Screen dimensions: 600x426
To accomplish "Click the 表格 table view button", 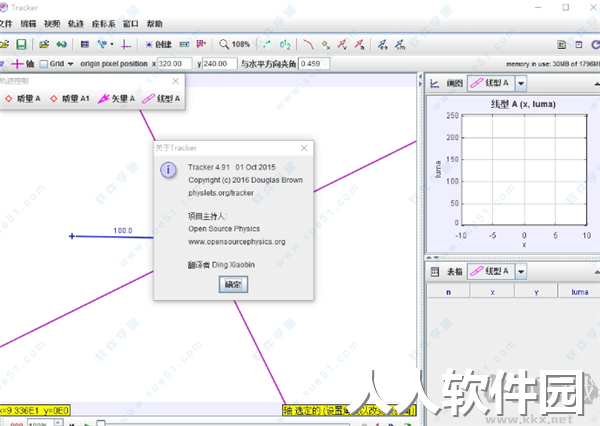I will pos(455,271).
